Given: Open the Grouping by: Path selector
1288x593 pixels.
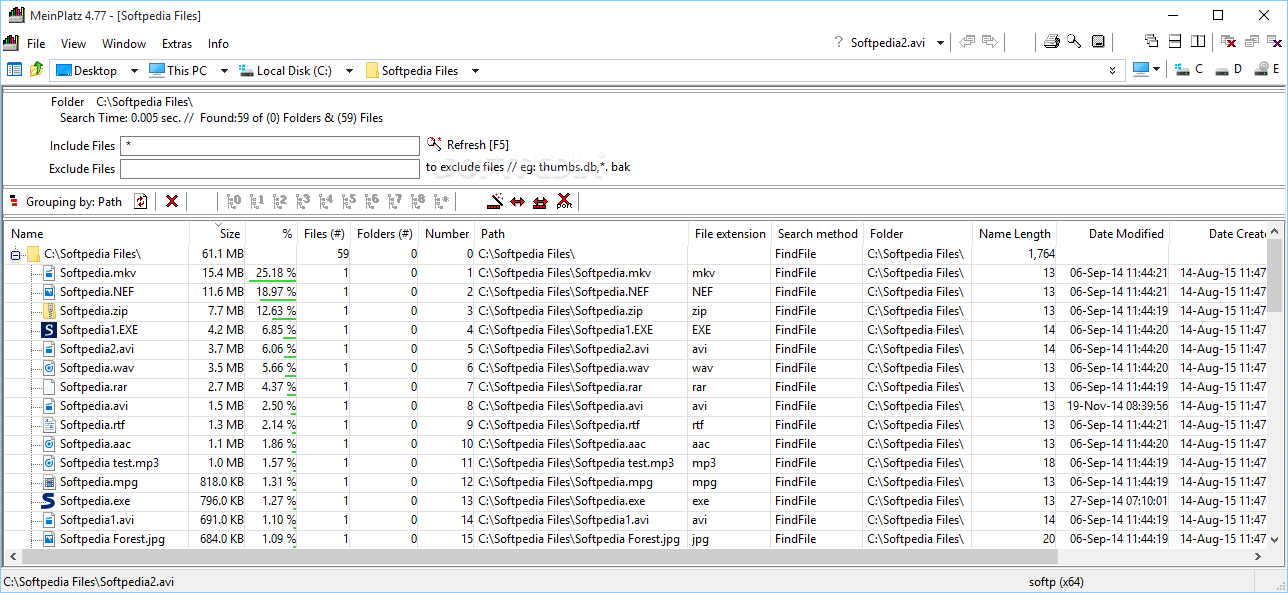Looking at the screenshot, I should coord(74,201).
